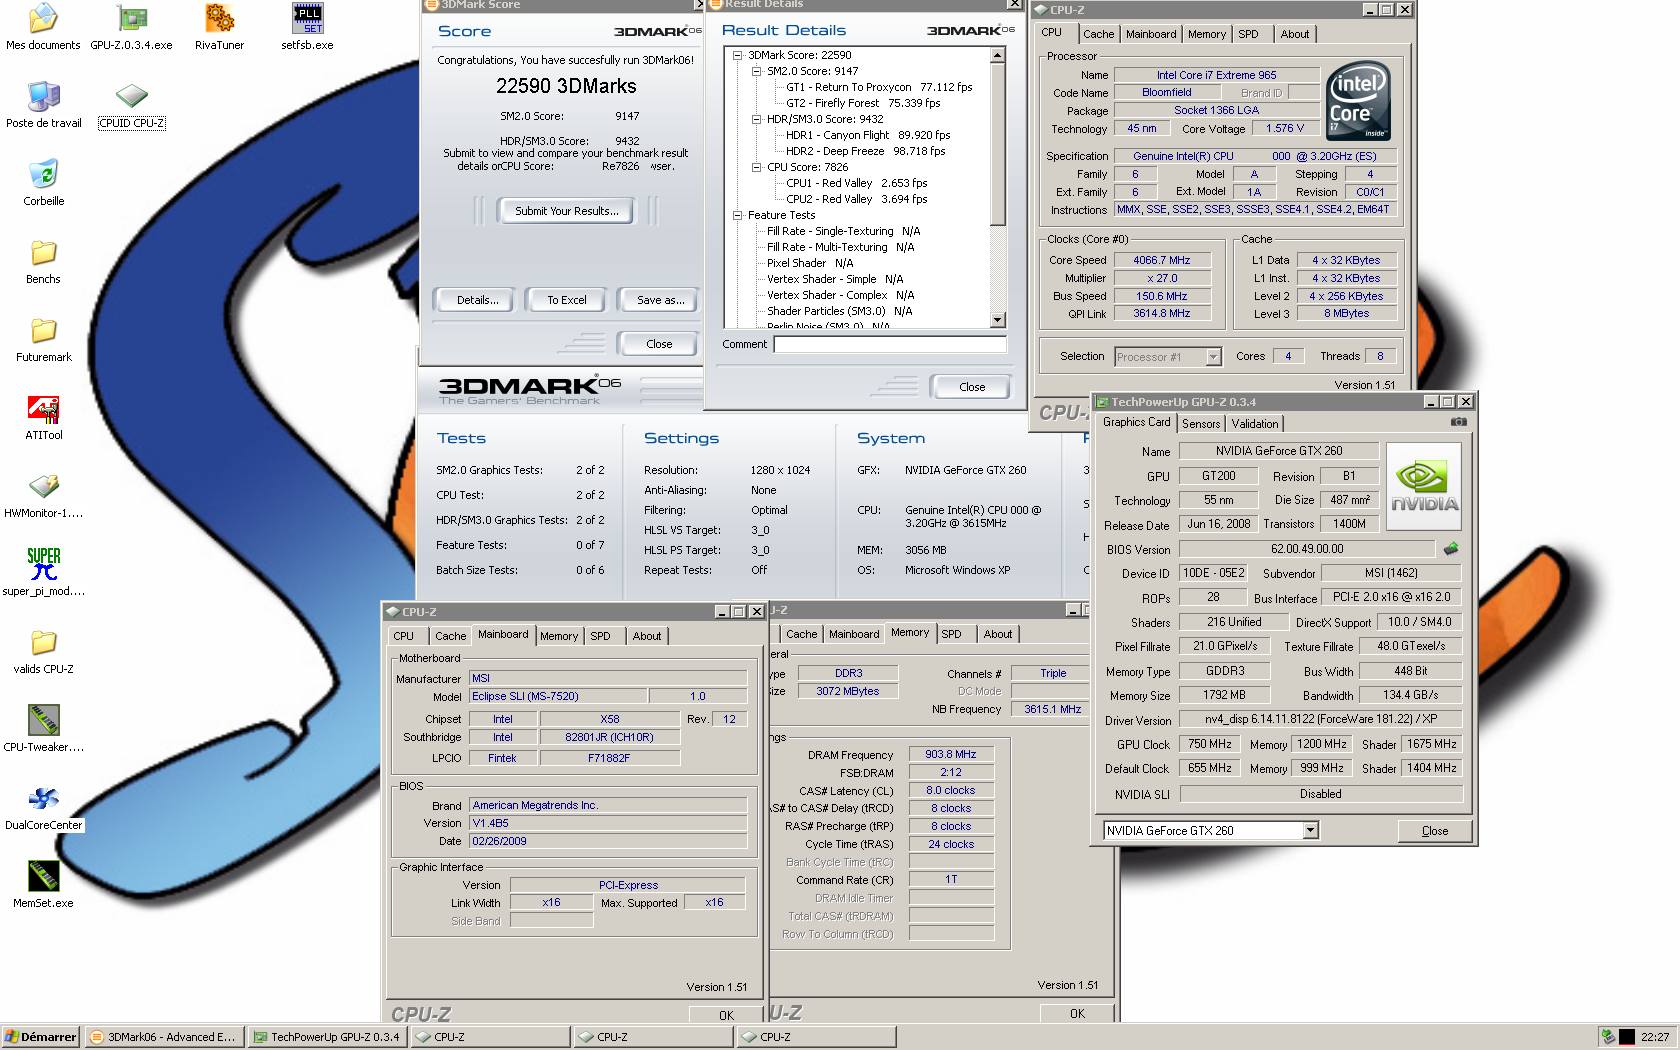Image resolution: width=1680 pixels, height=1050 pixels.
Task: Switch to Cache tab in top CPU-Z window
Action: point(1098,34)
